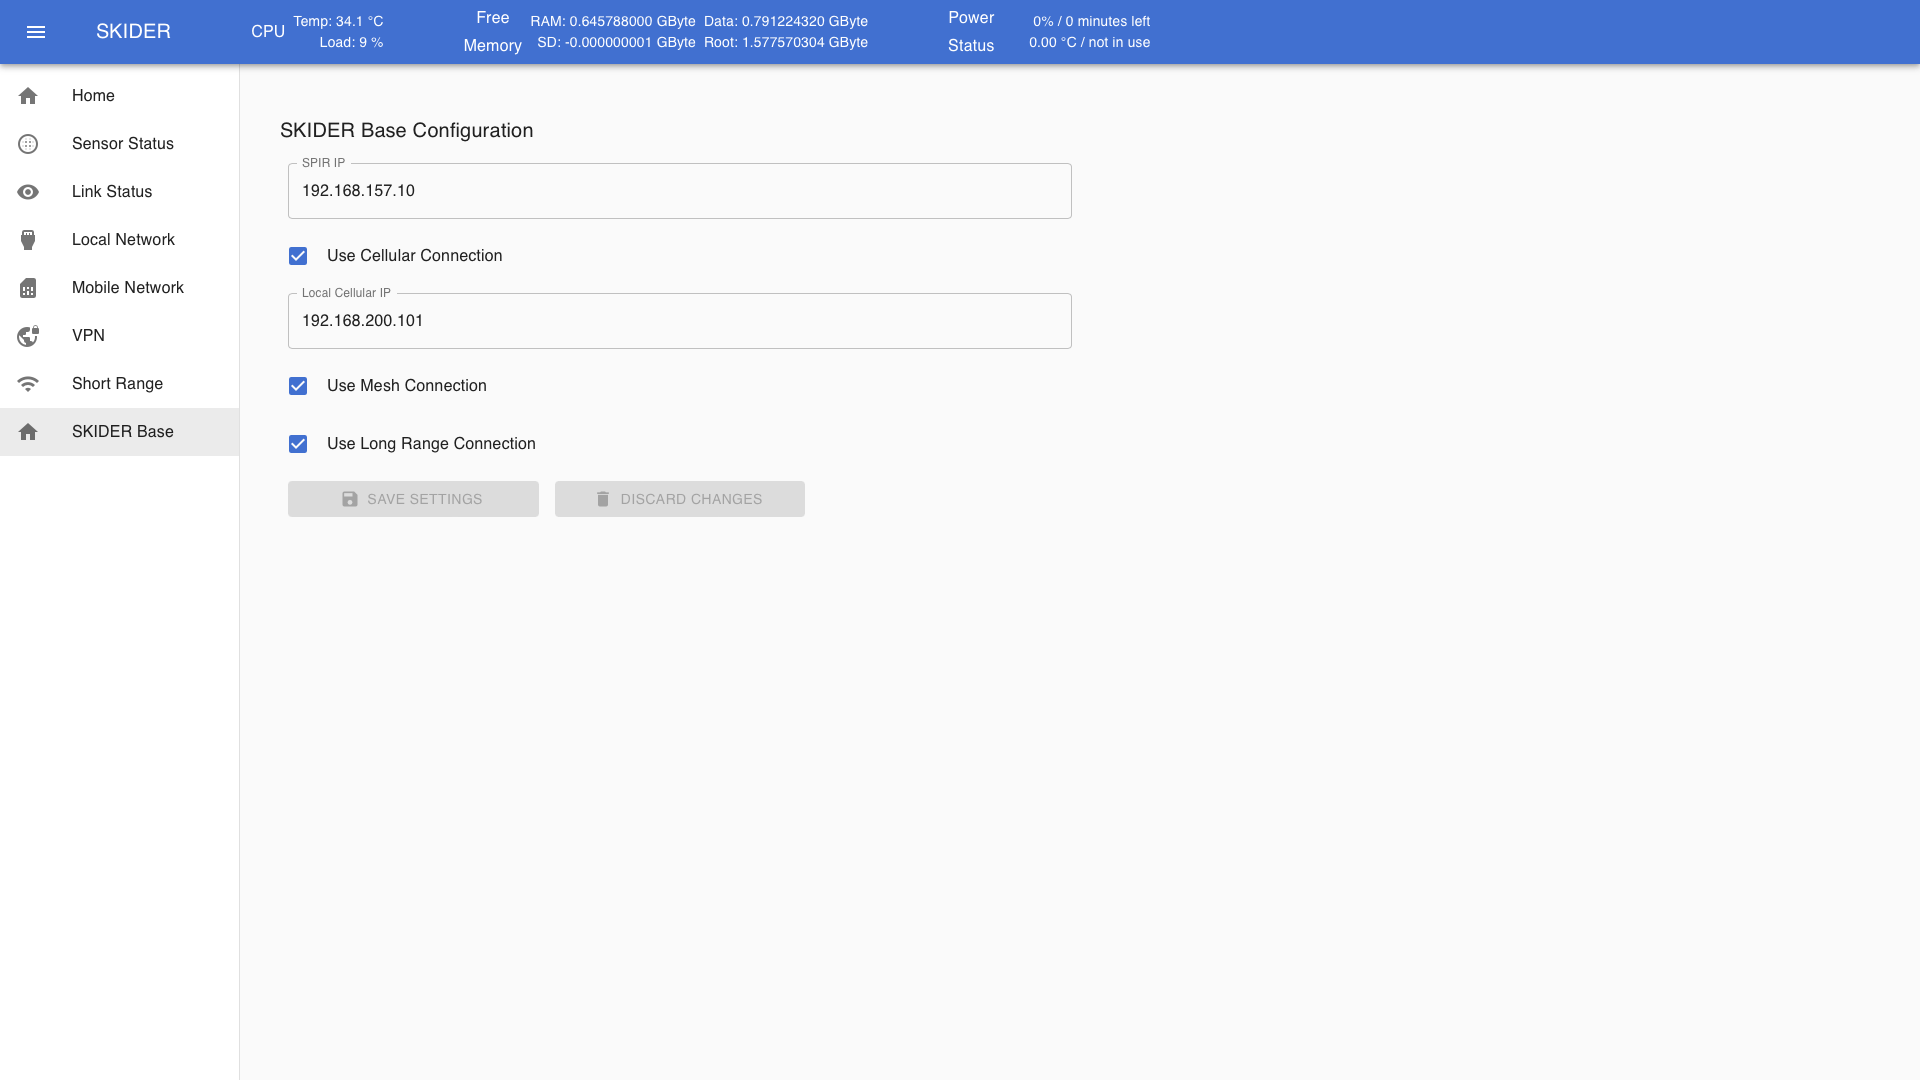
Task: Click the Data 0.791224320 GByte value
Action: point(786,21)
